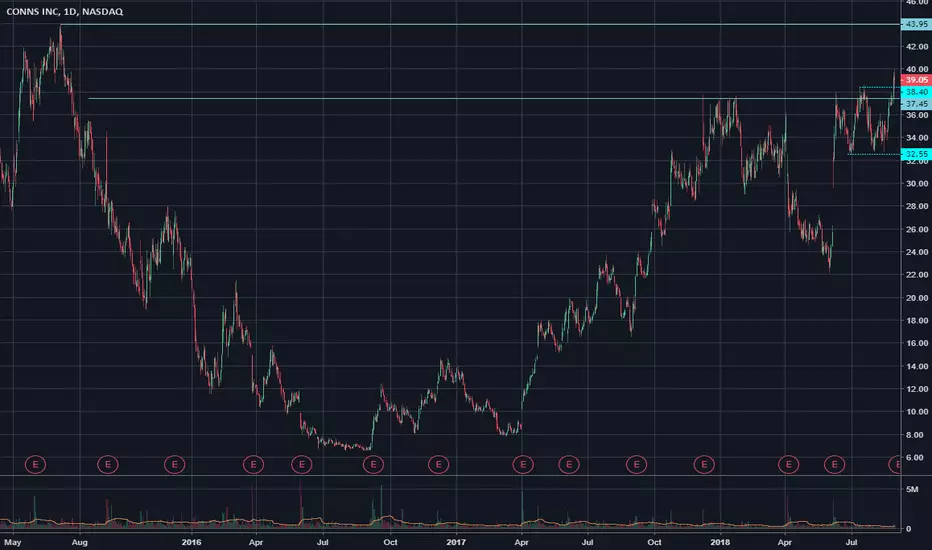Select the cyan 38.40 price label
The image size is (932, 550).
pyautogui.click(x=916, y=92)
